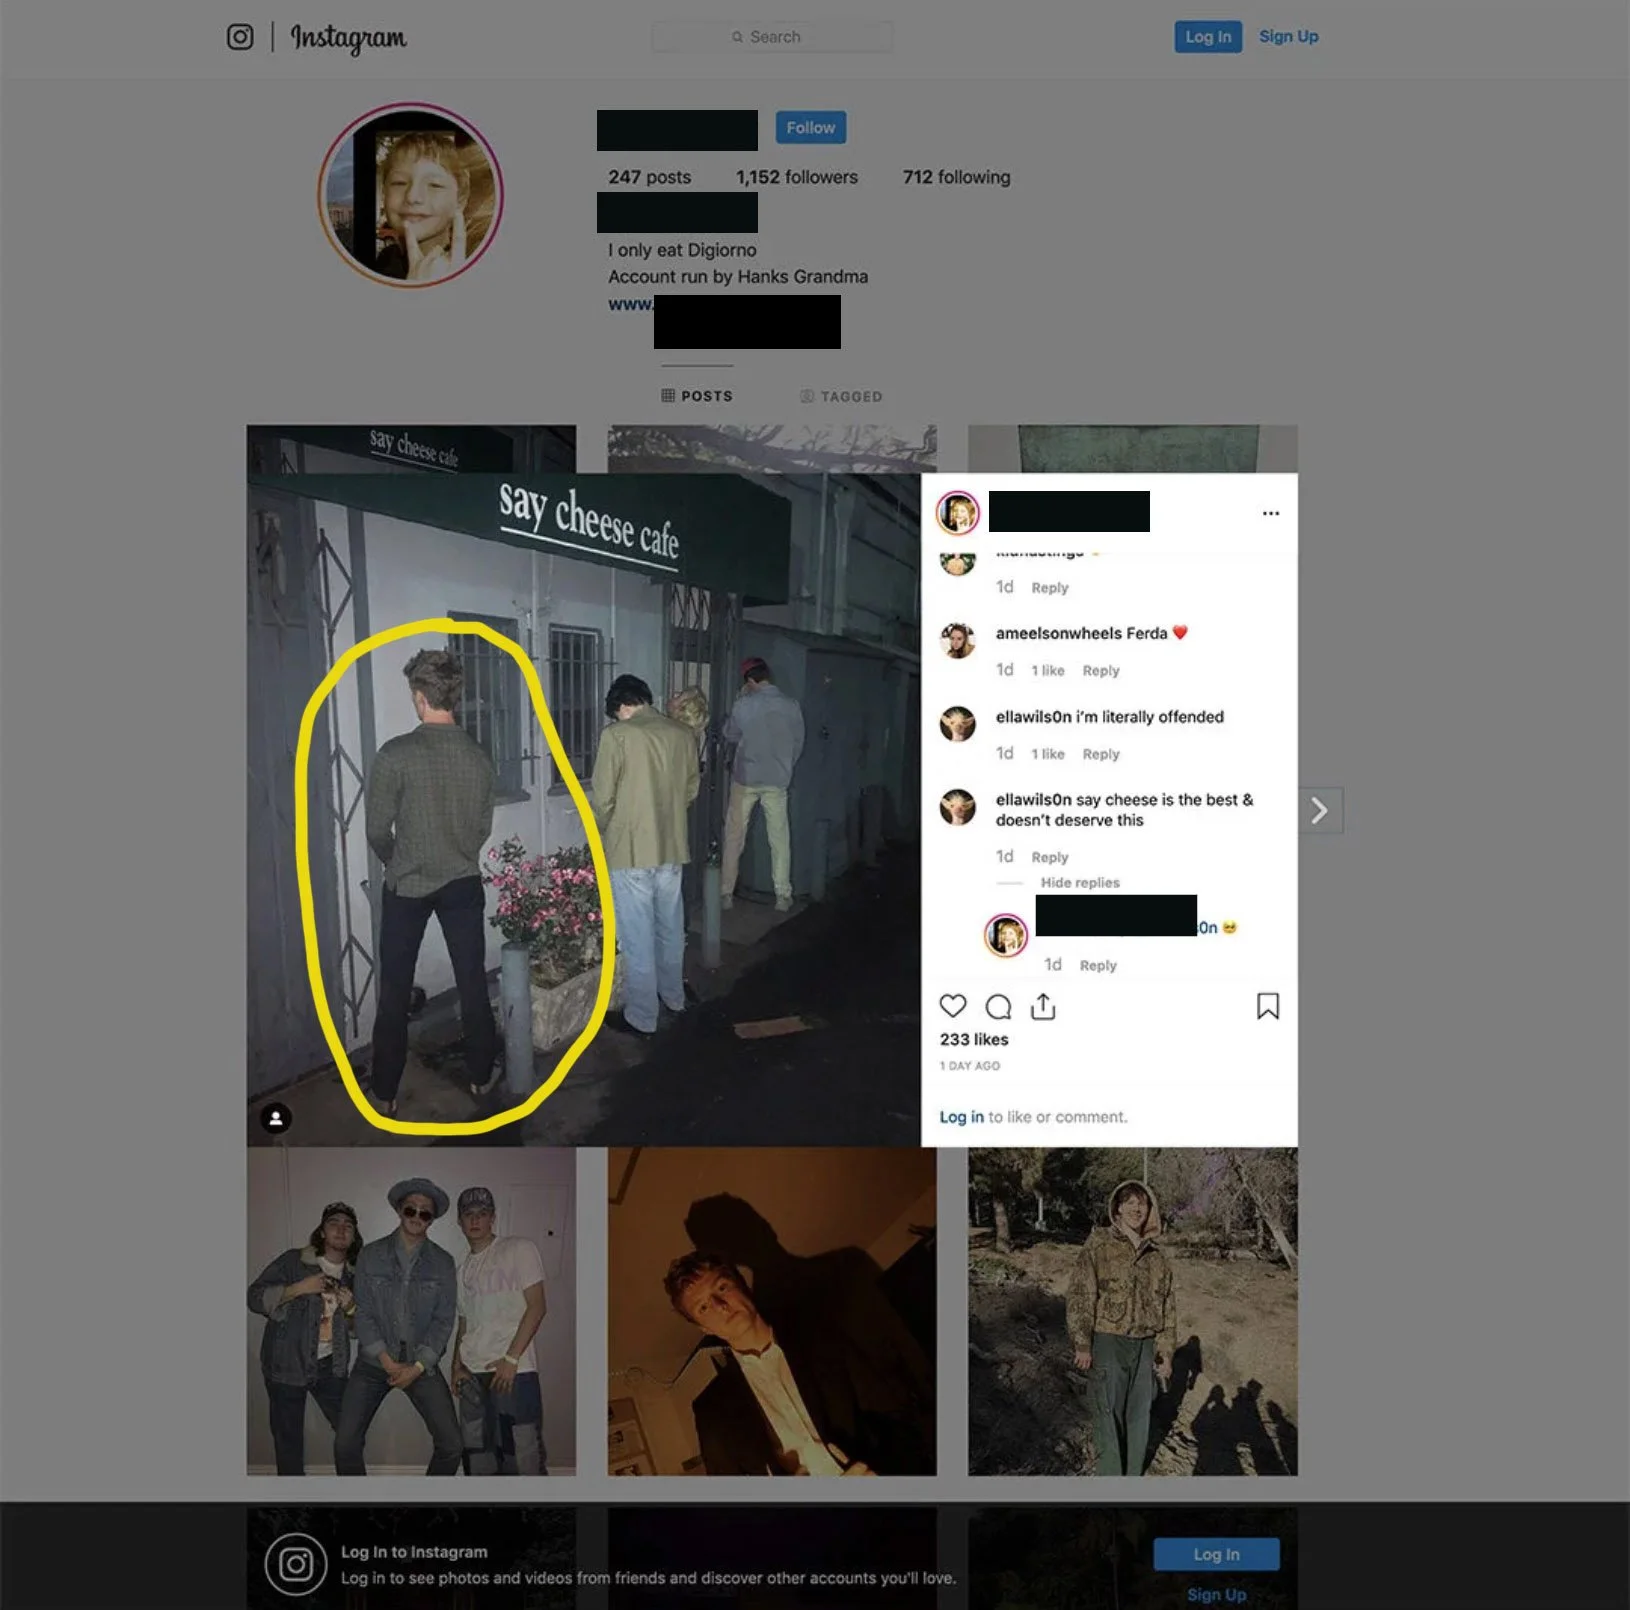View likes on "i'm literally offended" comment

[1048, 754]
